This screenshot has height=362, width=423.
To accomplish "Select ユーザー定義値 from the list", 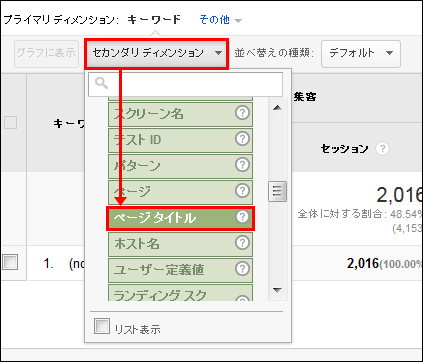I will (180, 270).
